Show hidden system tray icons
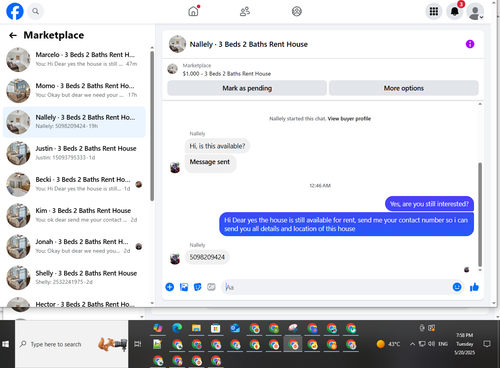This screenshot has height=368, width=500. tap(412, 344)
